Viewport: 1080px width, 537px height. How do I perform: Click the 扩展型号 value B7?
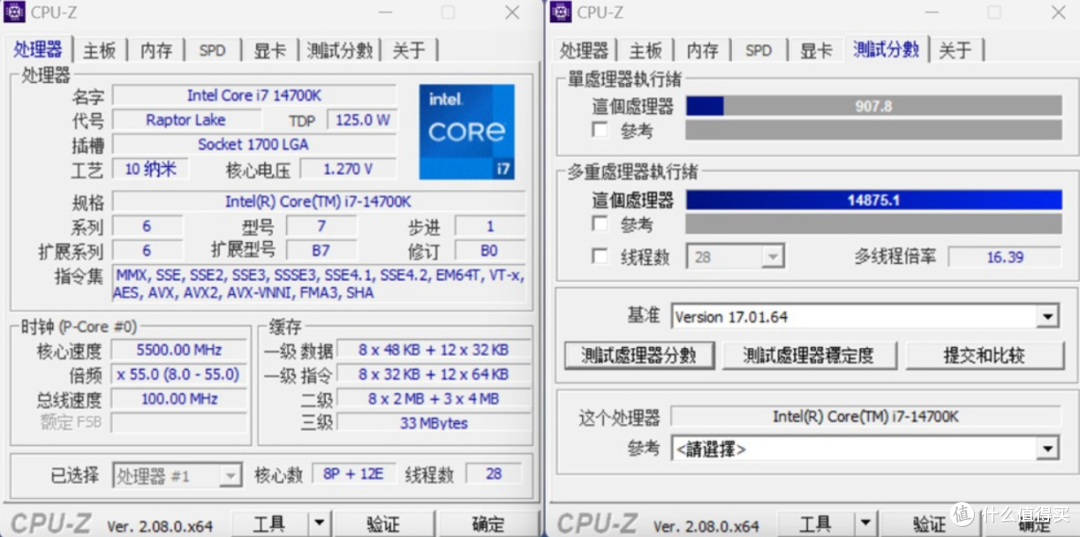pyautogui.click(x=322, y=250)
